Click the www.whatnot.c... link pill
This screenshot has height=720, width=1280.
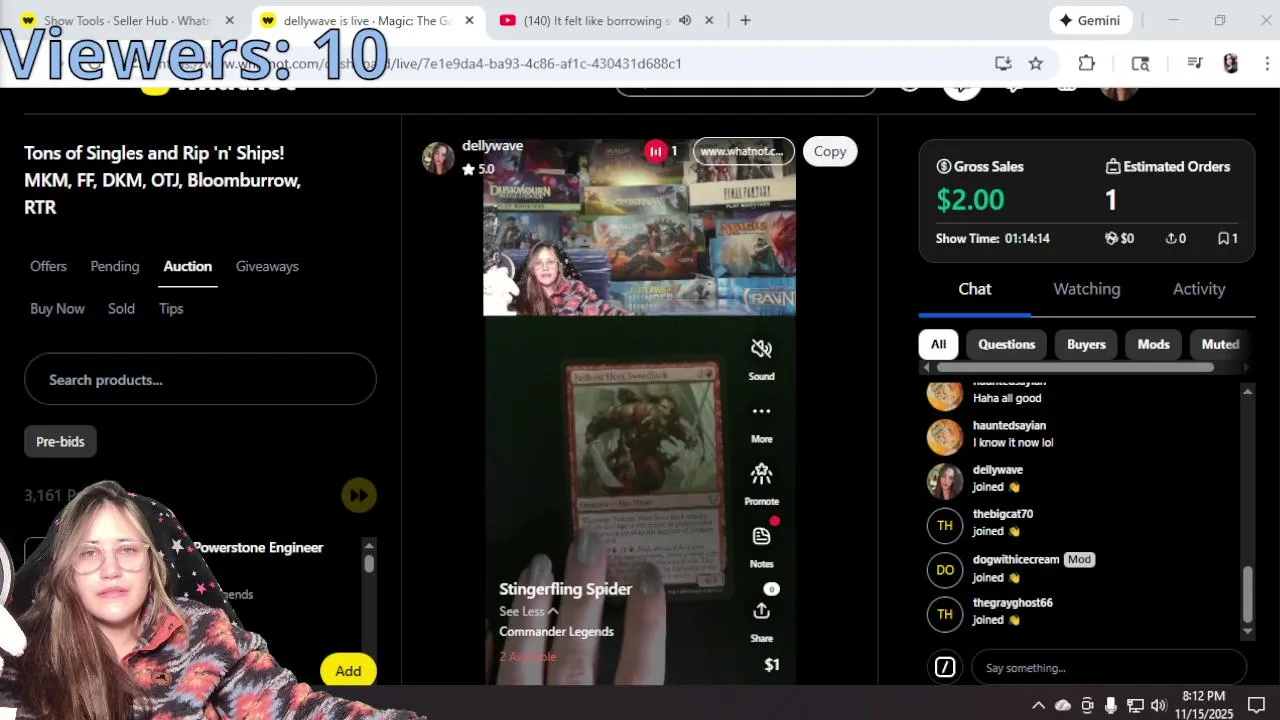click(x=744, y=151)
